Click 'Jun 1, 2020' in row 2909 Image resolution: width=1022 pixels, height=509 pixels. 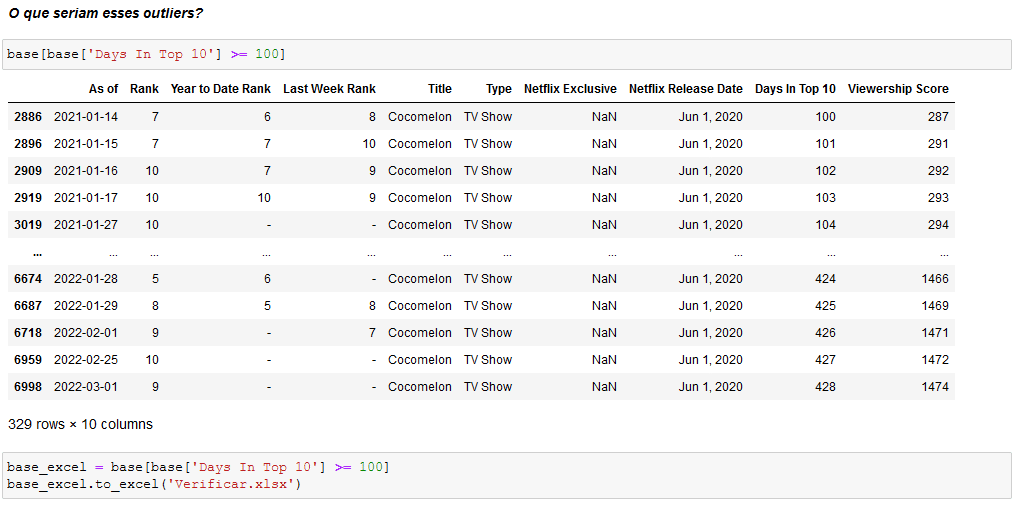click(710, 171)
